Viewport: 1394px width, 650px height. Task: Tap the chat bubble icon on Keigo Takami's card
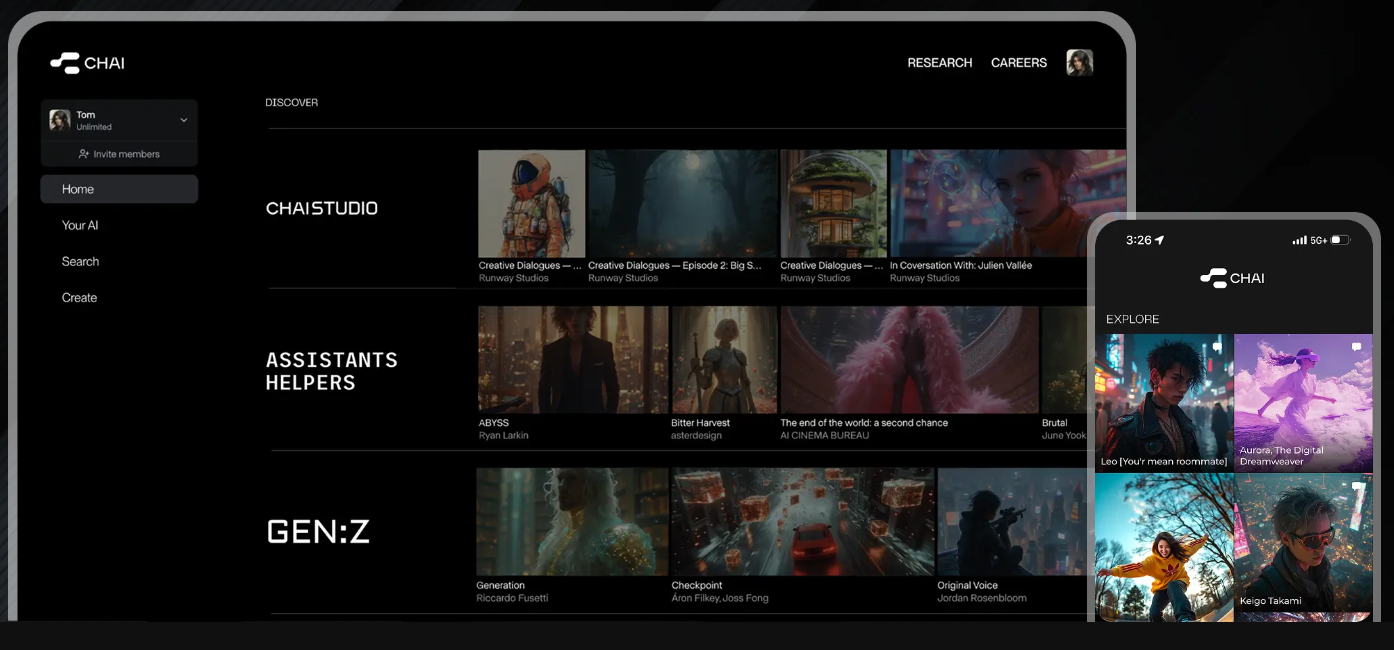pos(1356,486)
